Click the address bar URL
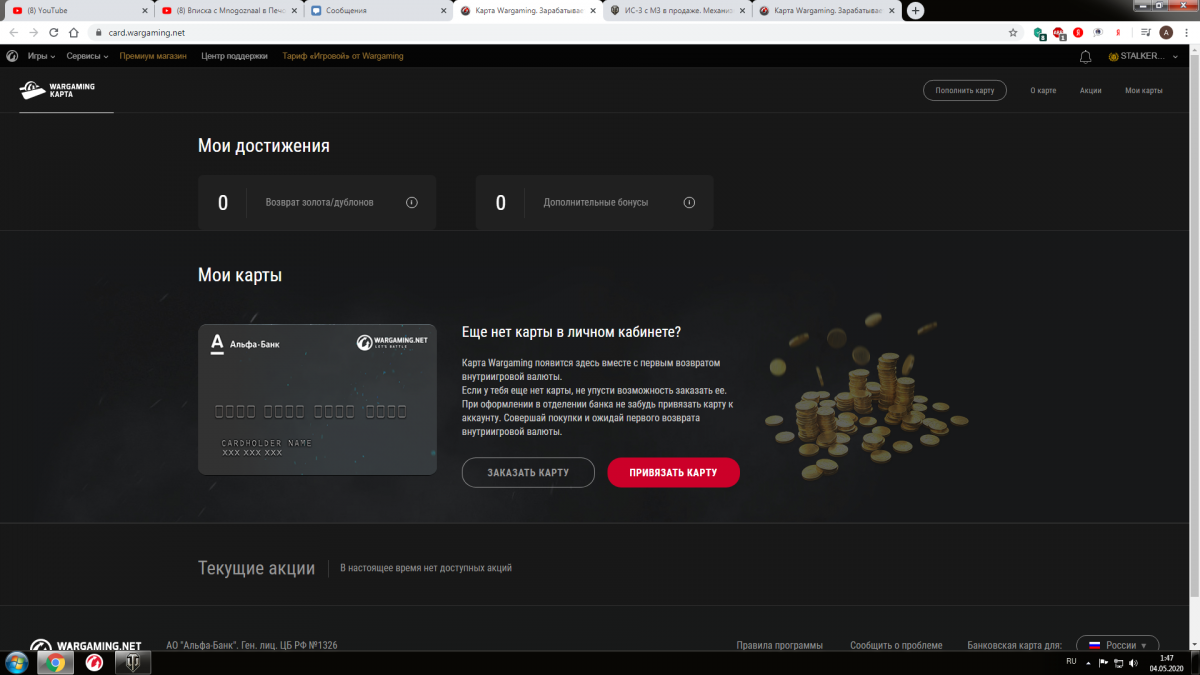1200x675 pixels. tap(147, 32)
